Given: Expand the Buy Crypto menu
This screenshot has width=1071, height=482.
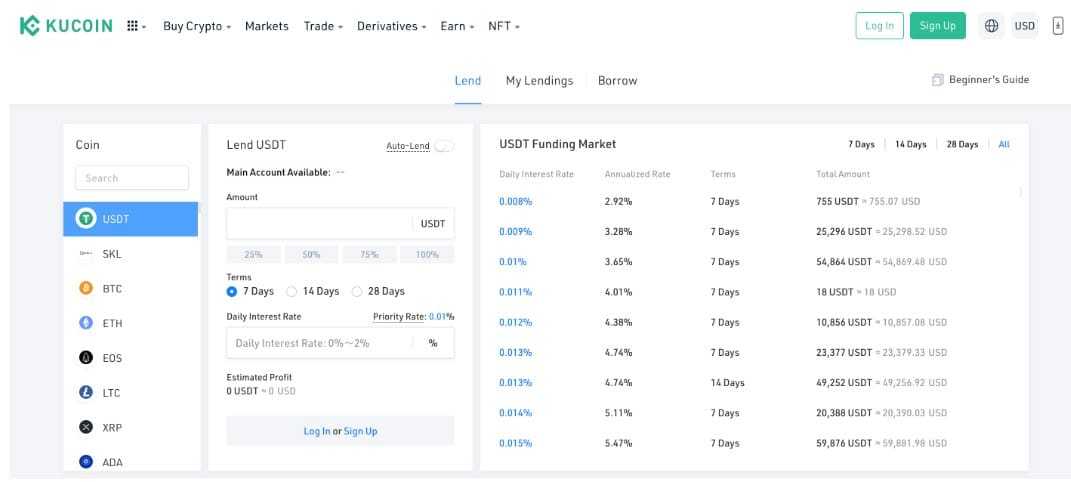Looking at the screenshot, I should (197, 26).
